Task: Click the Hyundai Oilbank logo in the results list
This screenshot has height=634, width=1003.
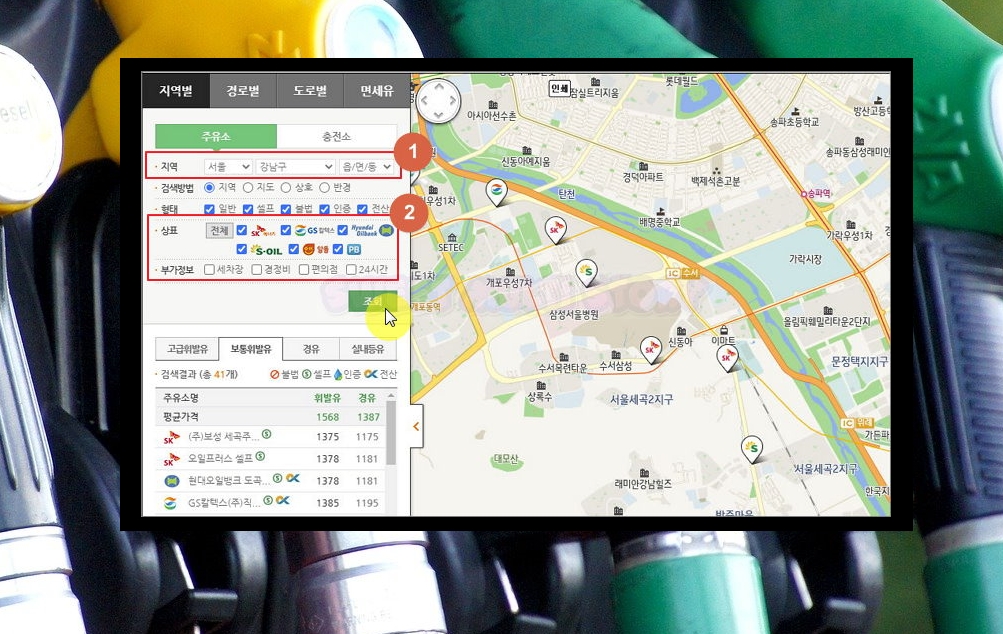Action: coord(171,481)
